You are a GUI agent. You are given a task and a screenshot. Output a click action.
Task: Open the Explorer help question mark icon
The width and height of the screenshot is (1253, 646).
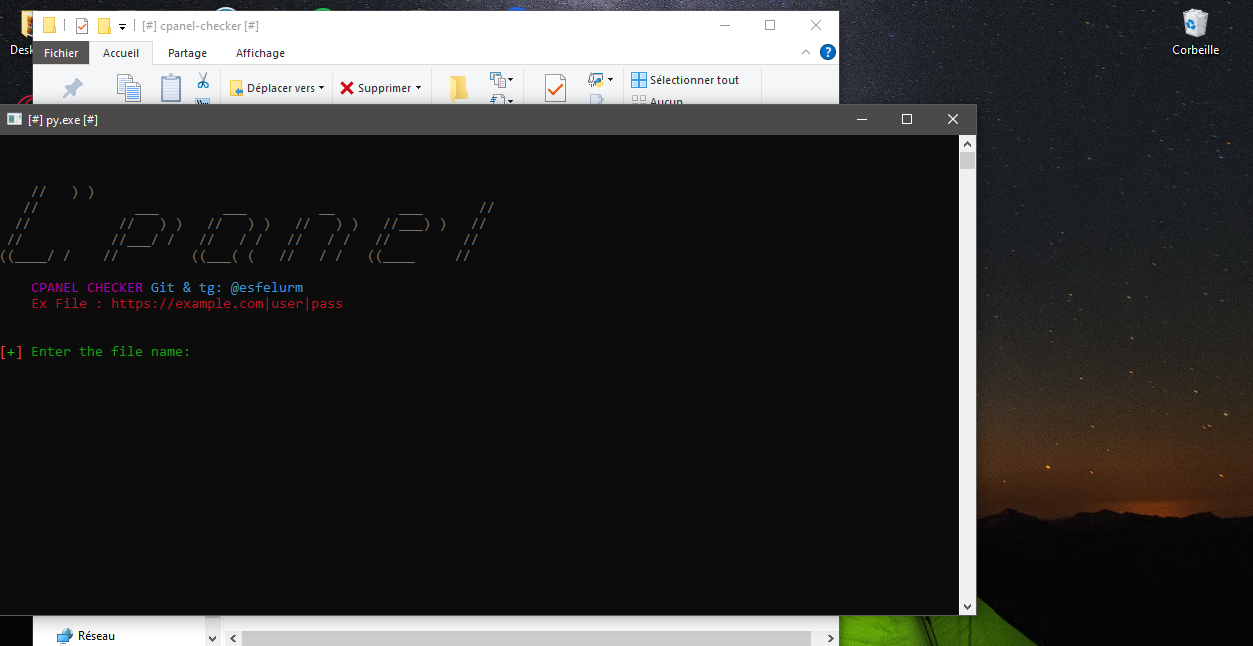[827, 52]
